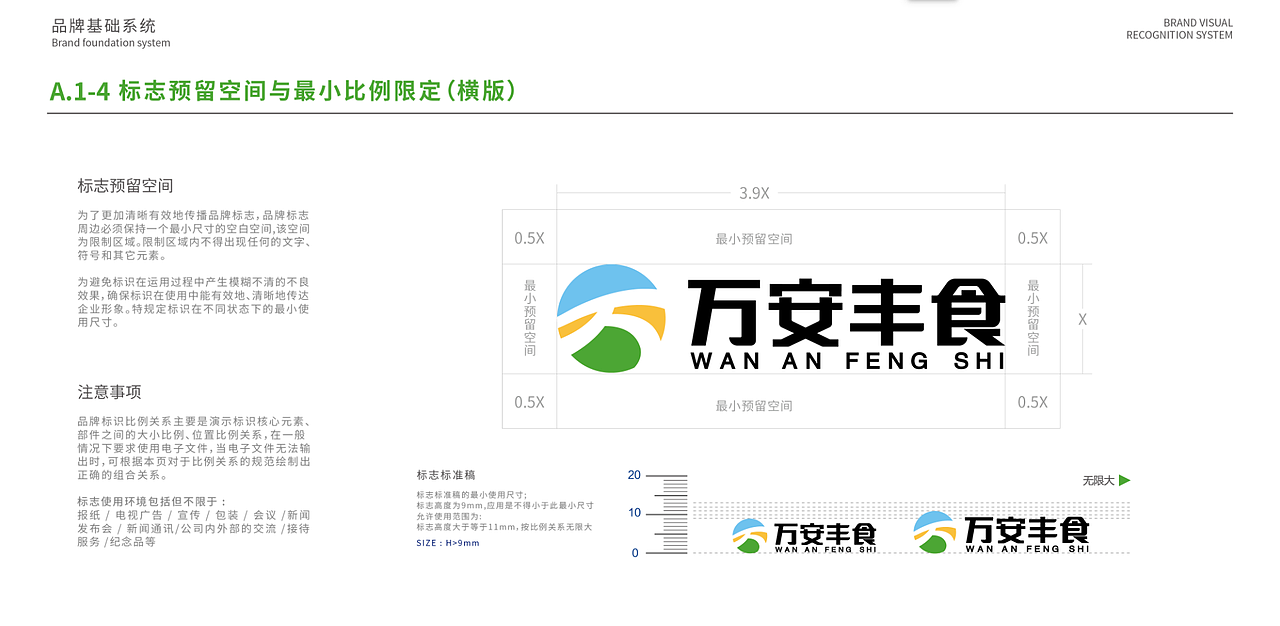Click the smallest 万安丰食 wordmark beside the ruler
The width and height of the screenshot is (1280, 626).
point(825,533)
